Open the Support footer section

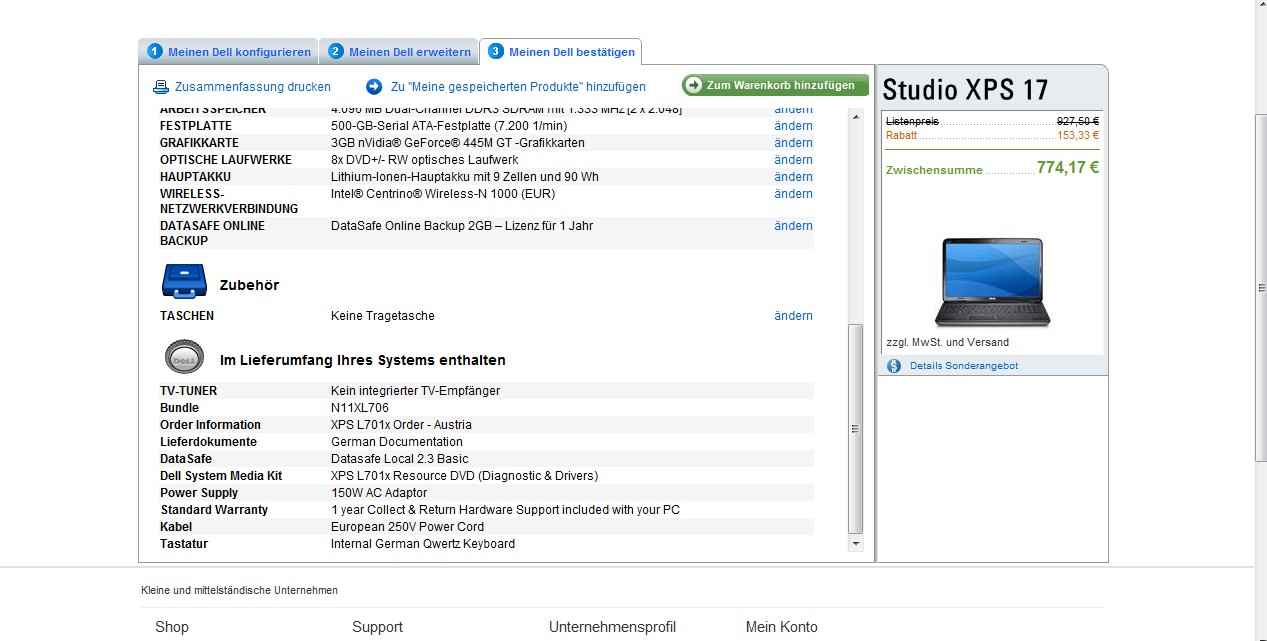(377, 627)
